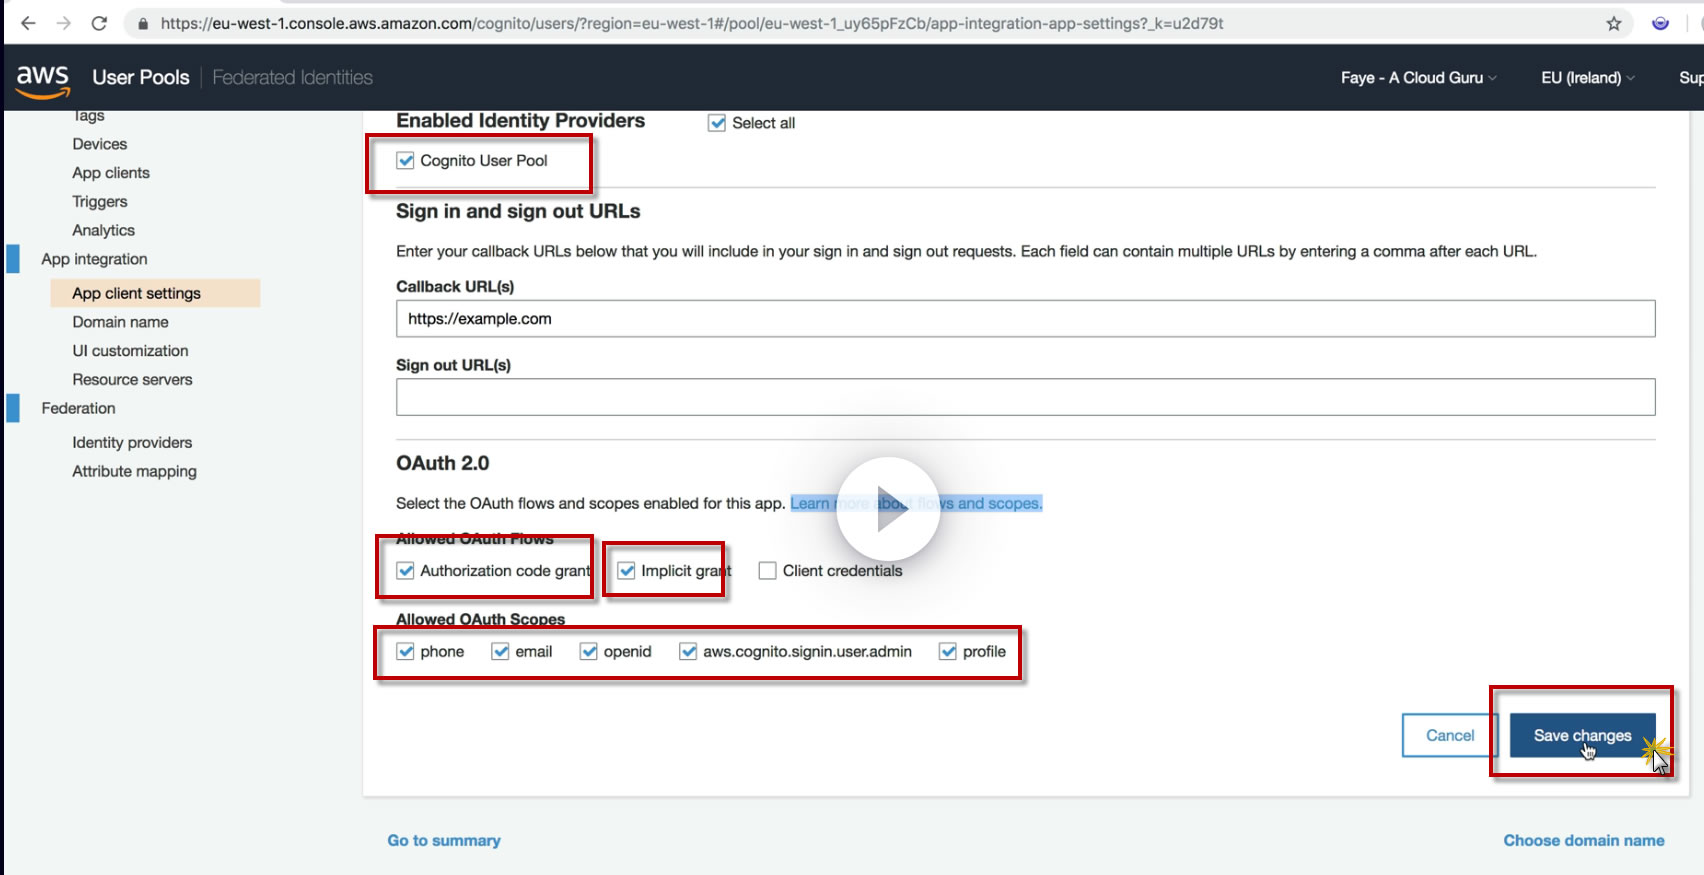1704x875 pixels.
Task: Select the App integration section
Action: (94, 259)
